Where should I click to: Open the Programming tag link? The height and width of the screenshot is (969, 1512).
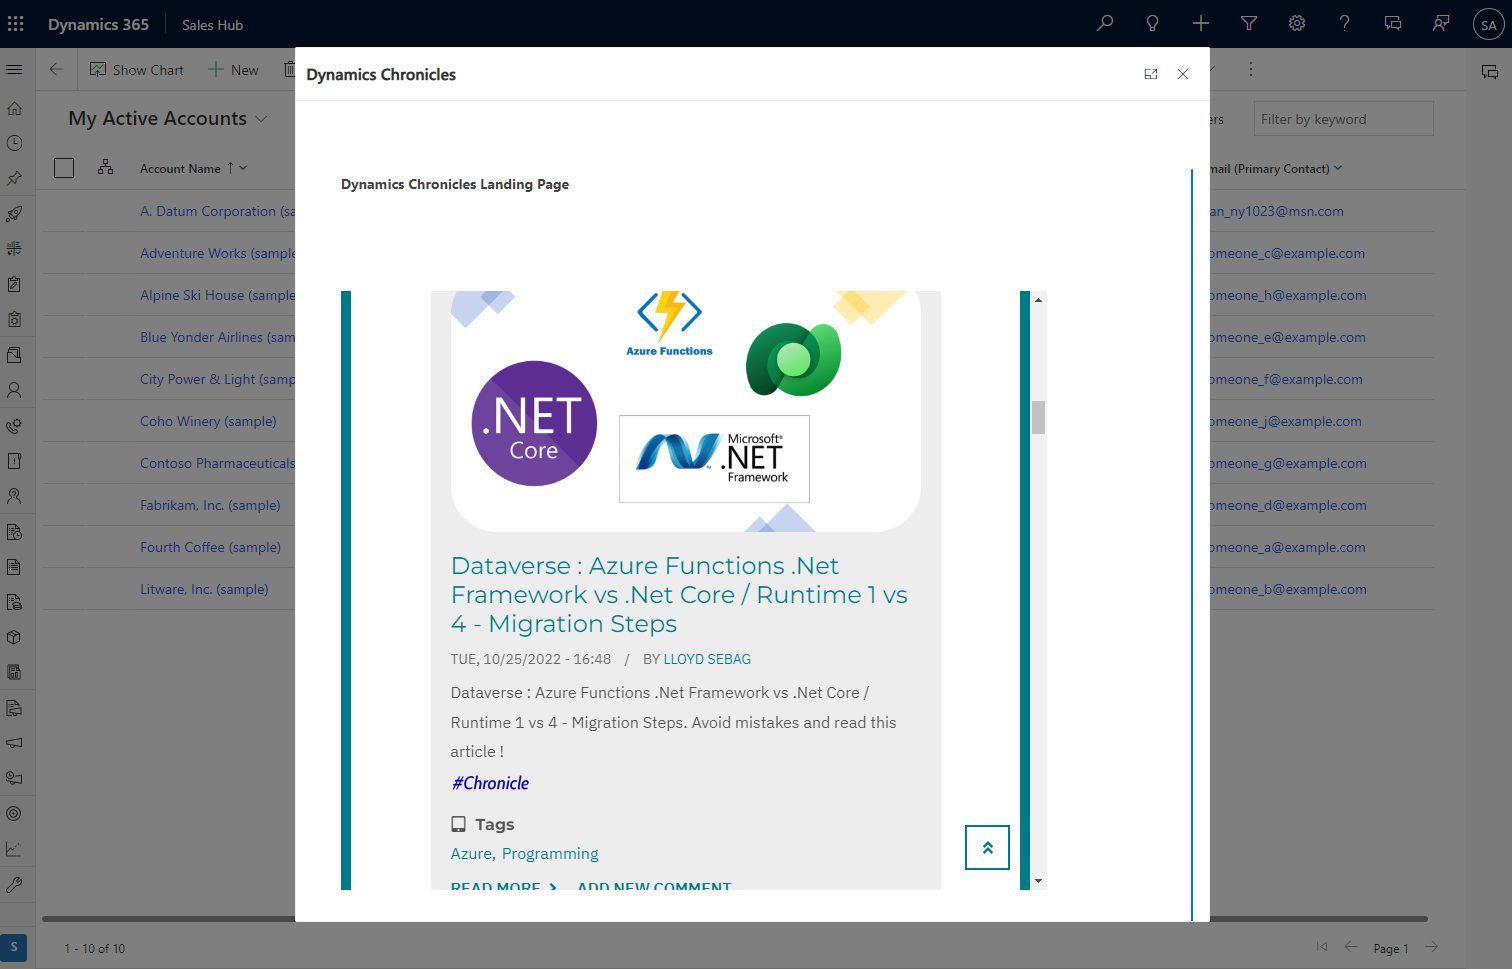tap(550, 854)
